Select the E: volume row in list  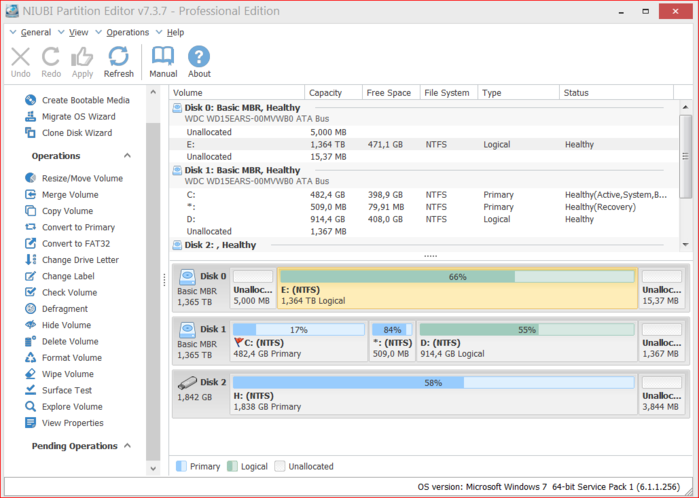pyautogui.click(x=424, y=144)
